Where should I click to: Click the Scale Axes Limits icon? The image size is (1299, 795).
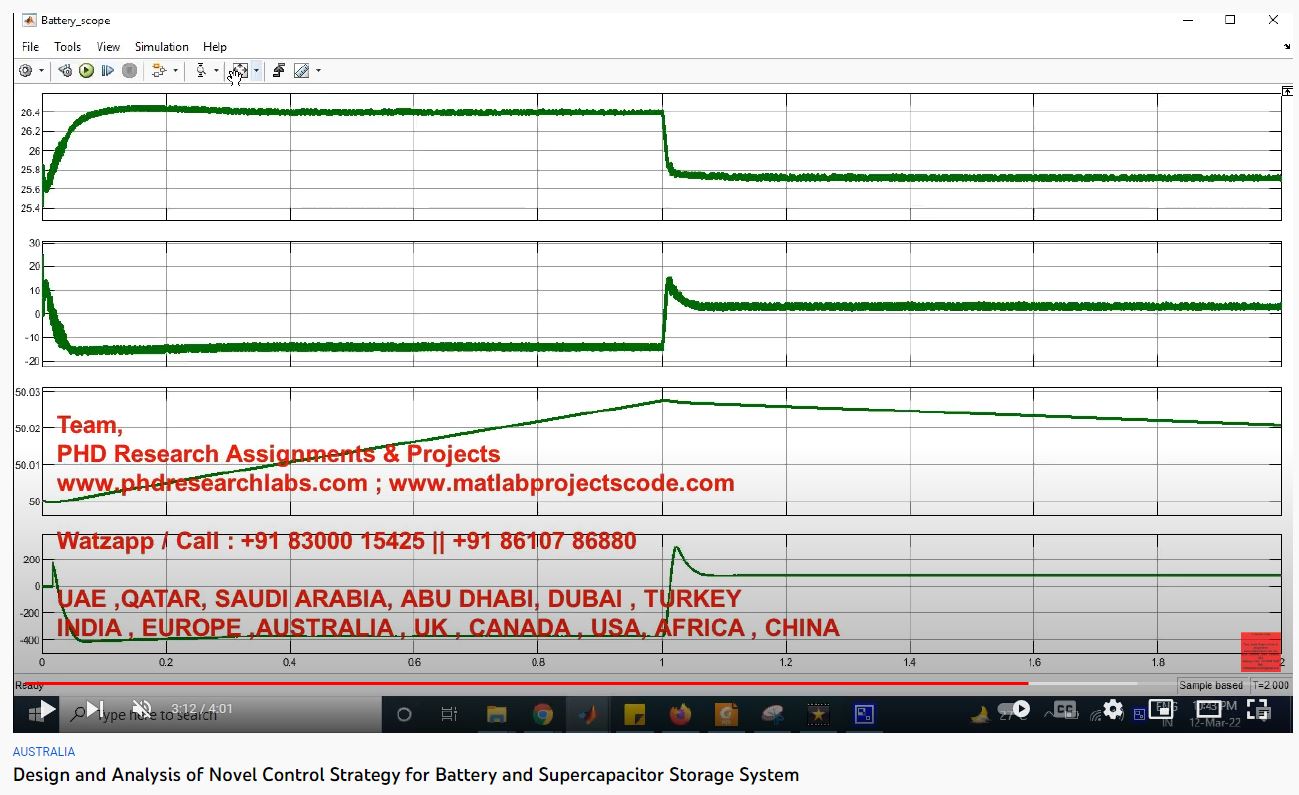(239, 71)
